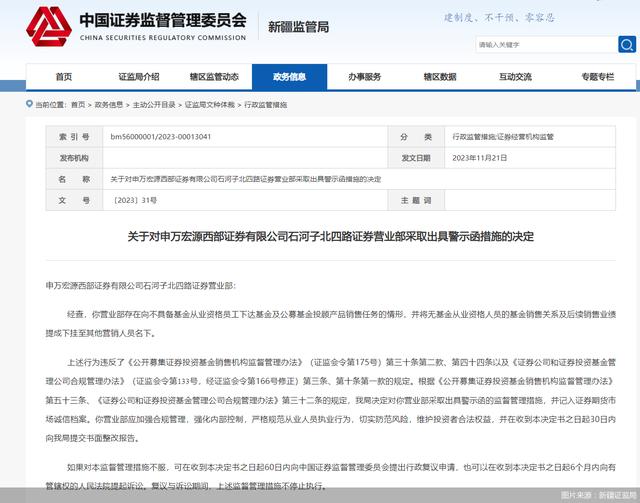This screenshot has width=640, height=503.
Task: Click the paragraph beginning 如果对本监督管理措施不服
Action: tap(331, 476)
